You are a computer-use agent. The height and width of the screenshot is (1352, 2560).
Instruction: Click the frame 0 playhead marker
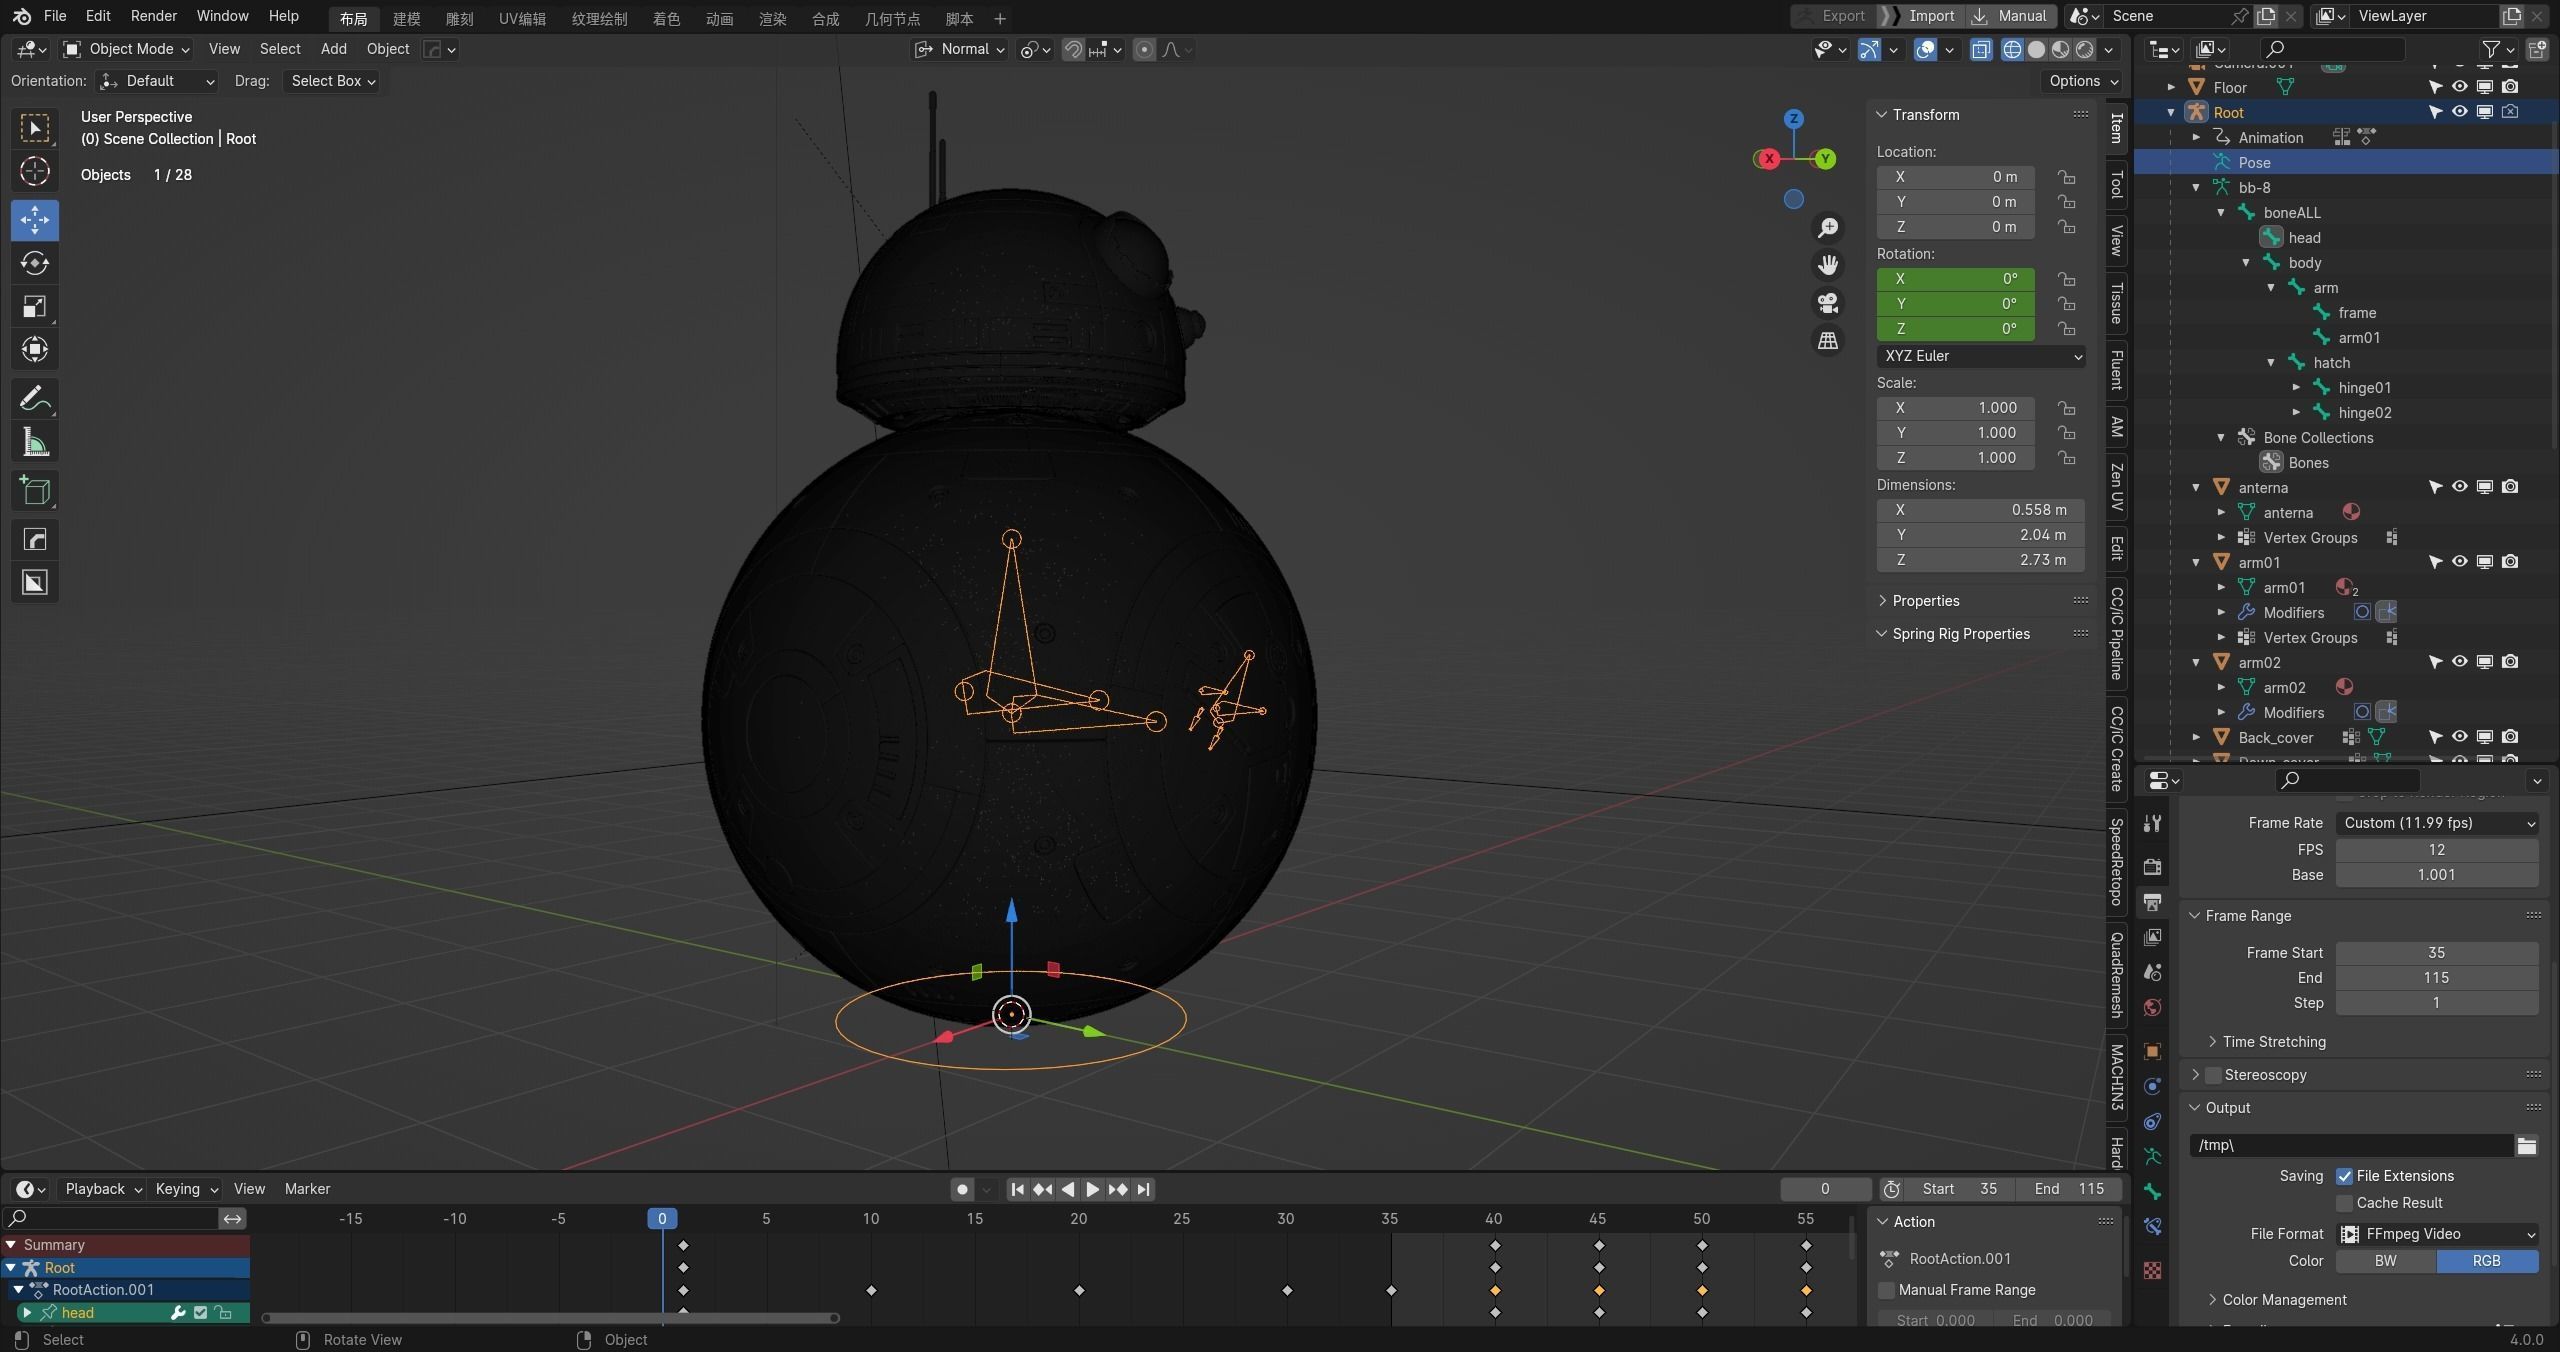click(x=662, y=1219)
